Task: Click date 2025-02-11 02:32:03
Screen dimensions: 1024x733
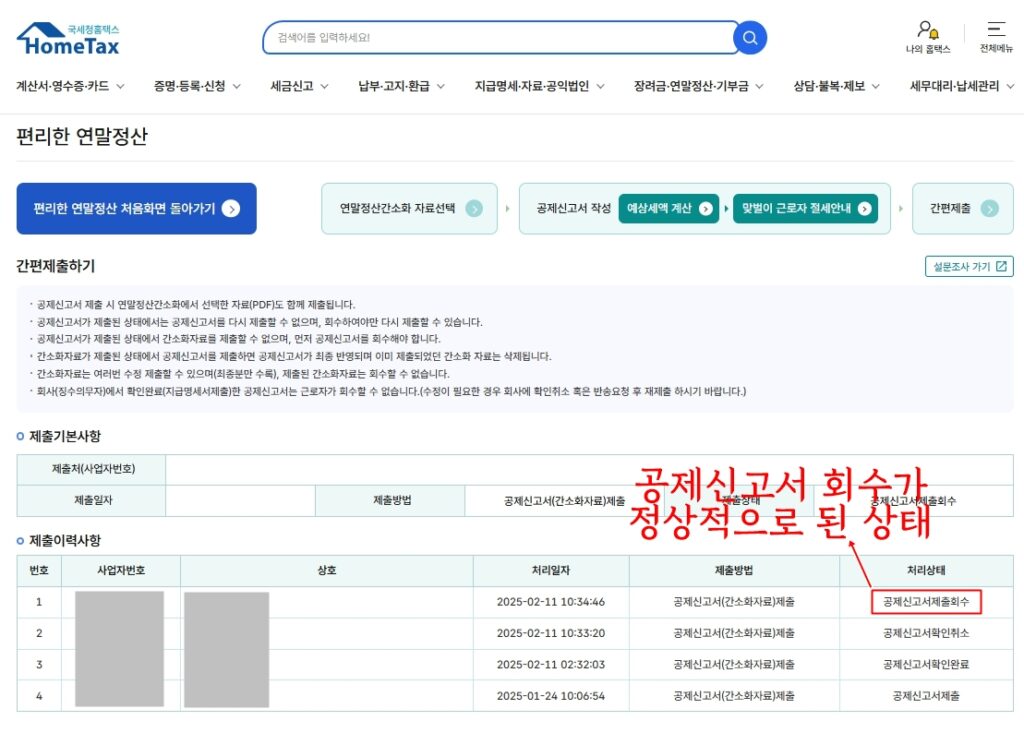Action: [551, 664]
